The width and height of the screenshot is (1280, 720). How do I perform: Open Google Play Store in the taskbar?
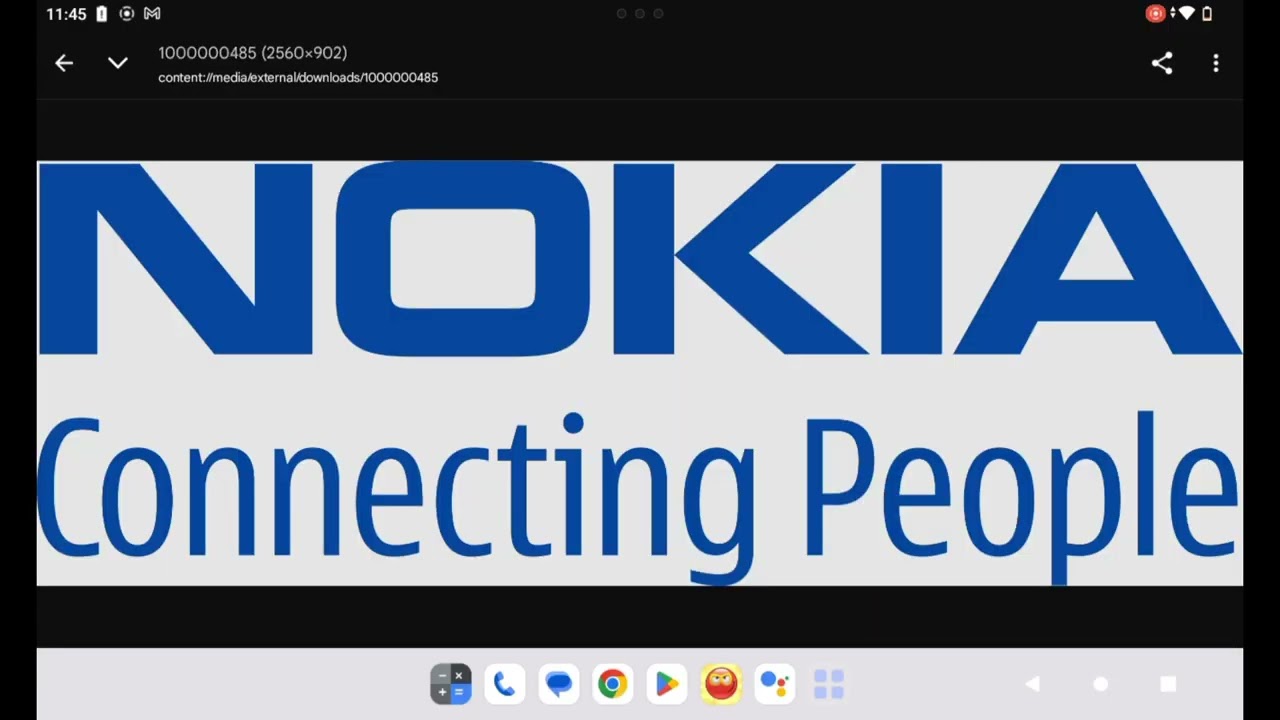(x=667, y=684)
